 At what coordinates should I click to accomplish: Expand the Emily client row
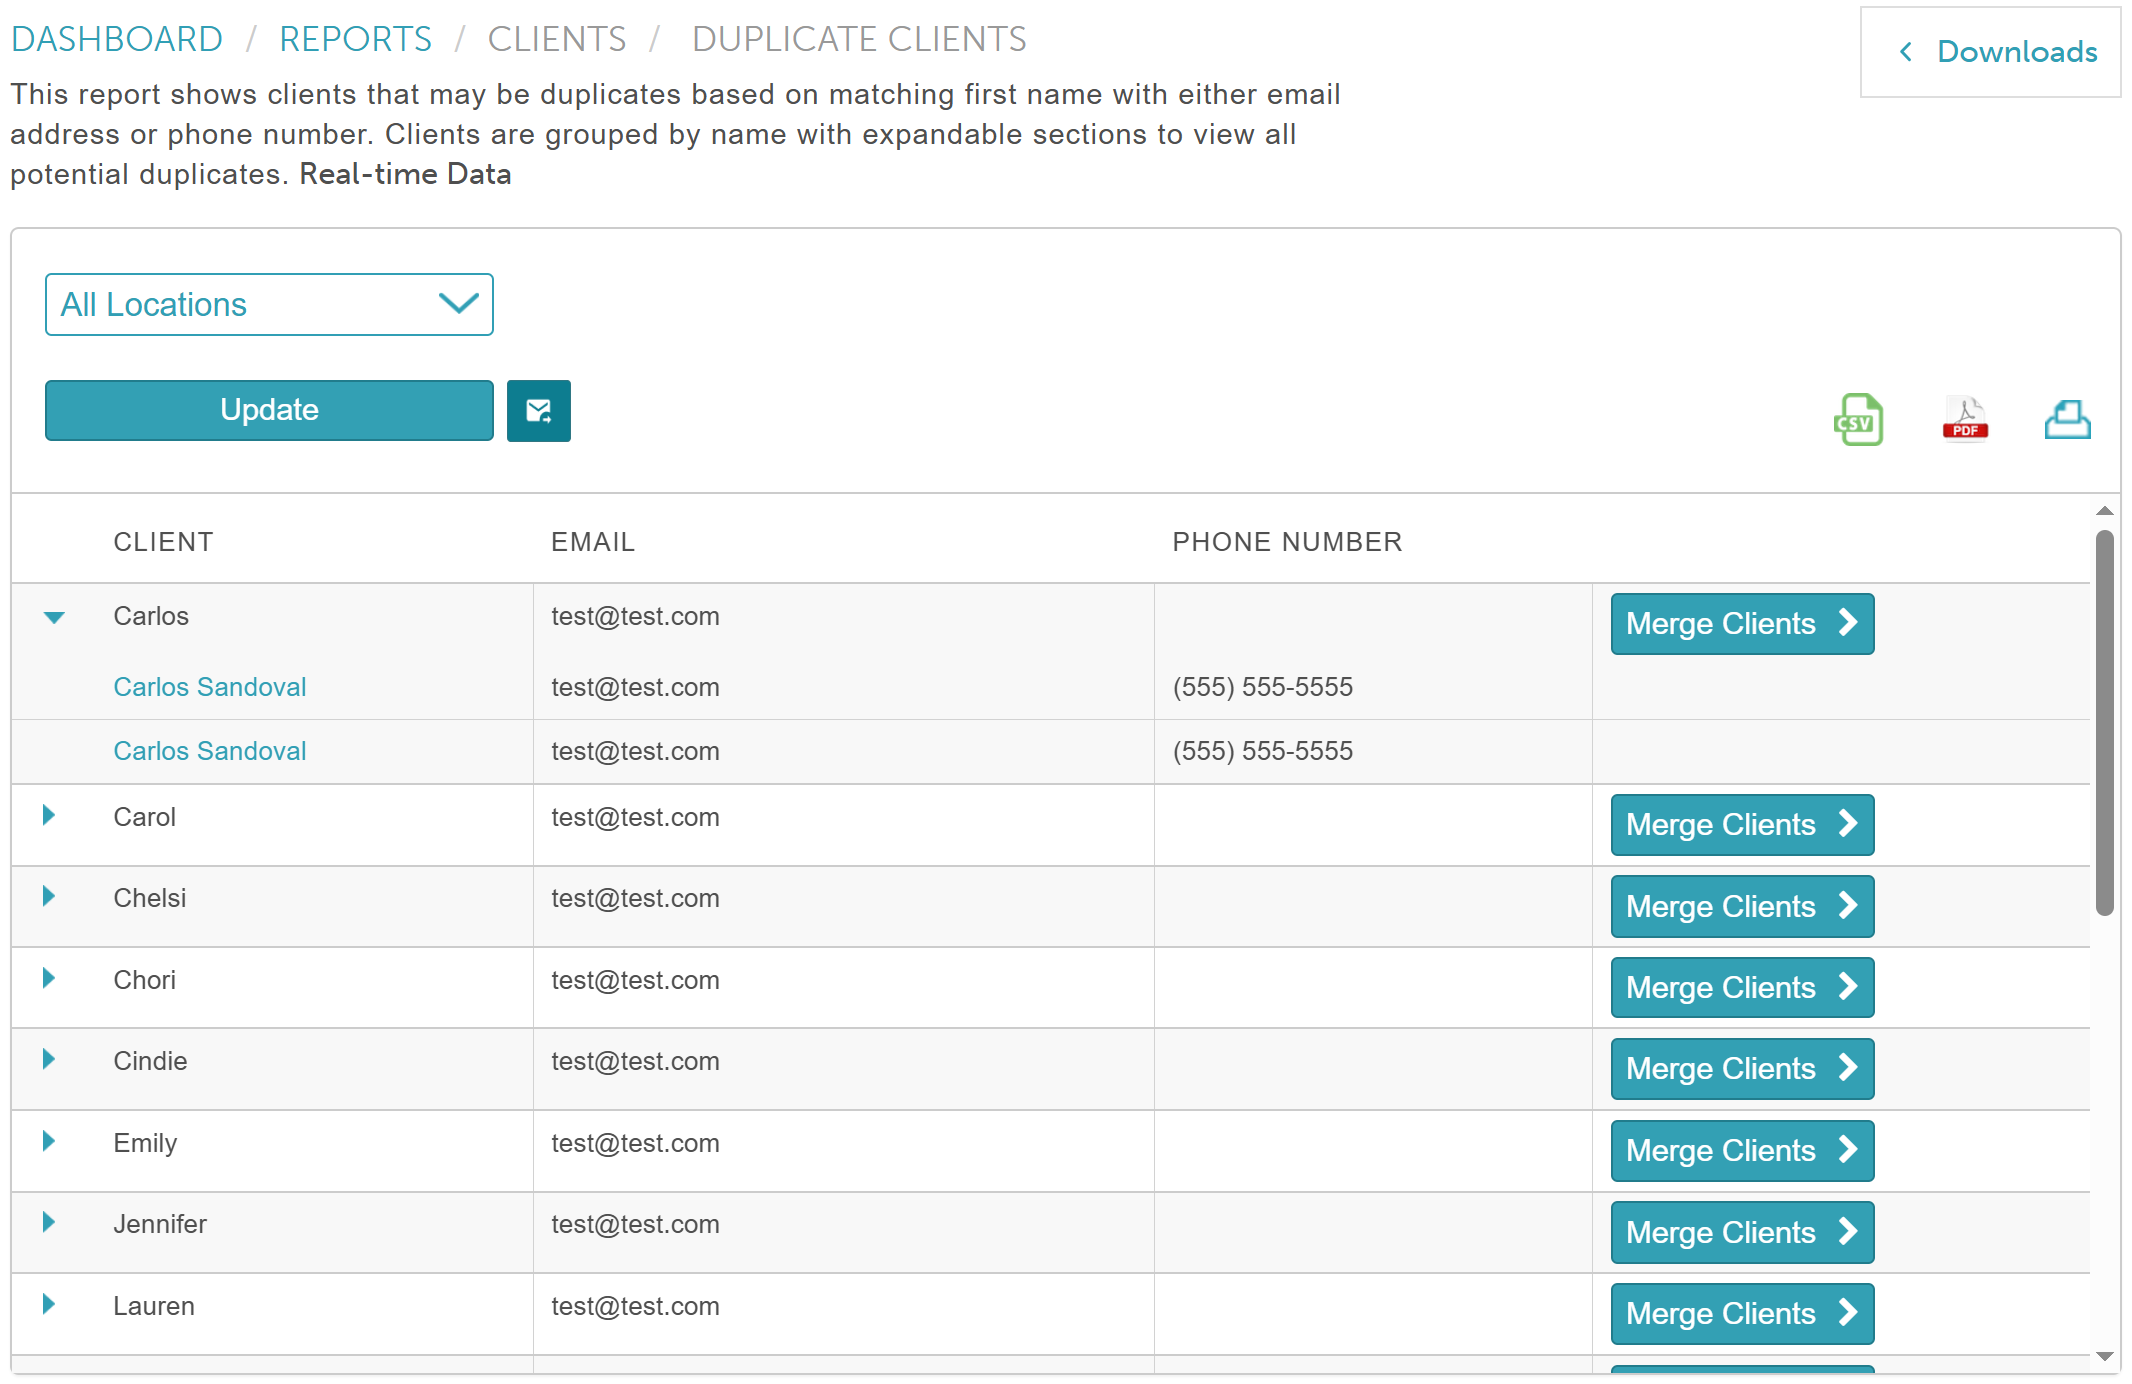49,1141
